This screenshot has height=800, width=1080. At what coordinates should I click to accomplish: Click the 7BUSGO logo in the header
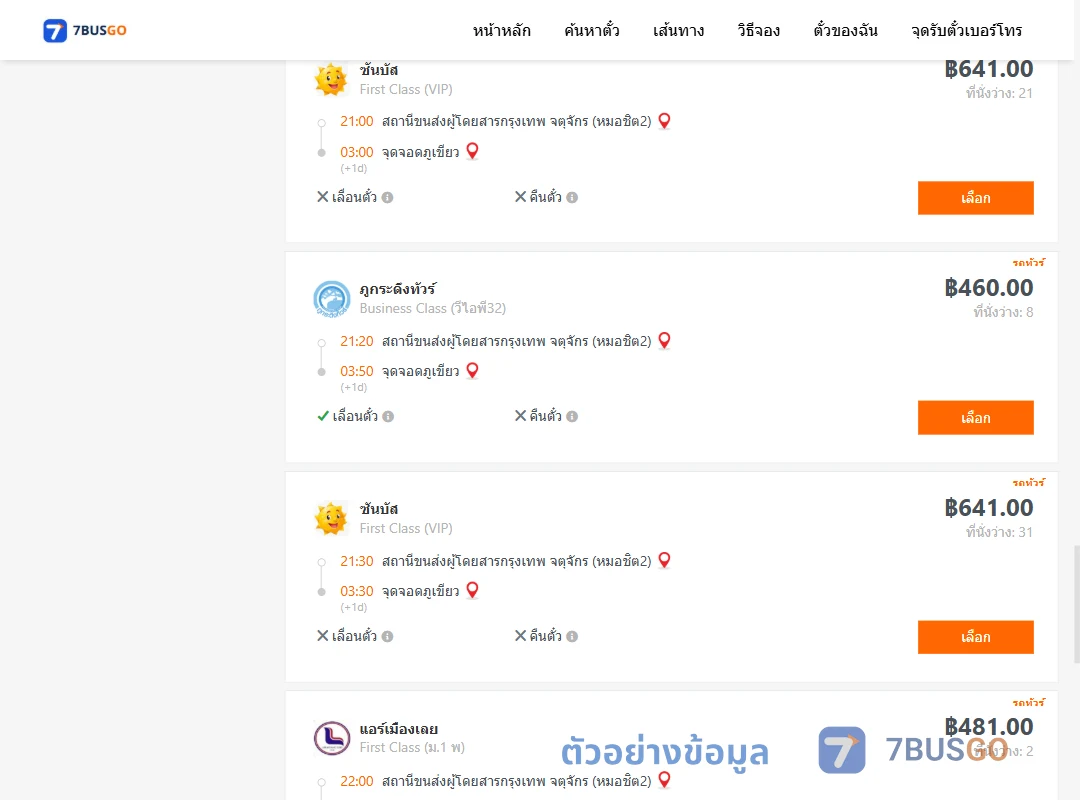[x=85, y=30]
